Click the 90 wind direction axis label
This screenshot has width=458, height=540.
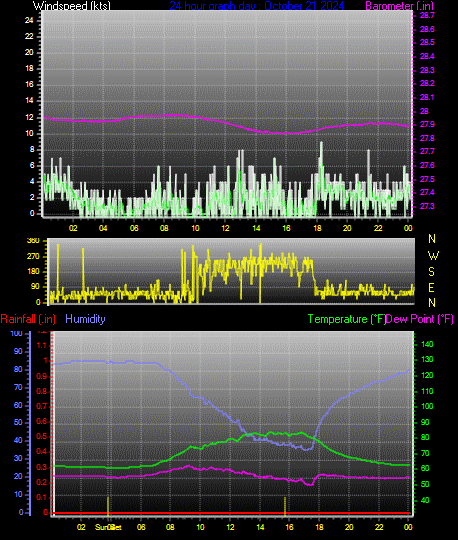(35, 287)
